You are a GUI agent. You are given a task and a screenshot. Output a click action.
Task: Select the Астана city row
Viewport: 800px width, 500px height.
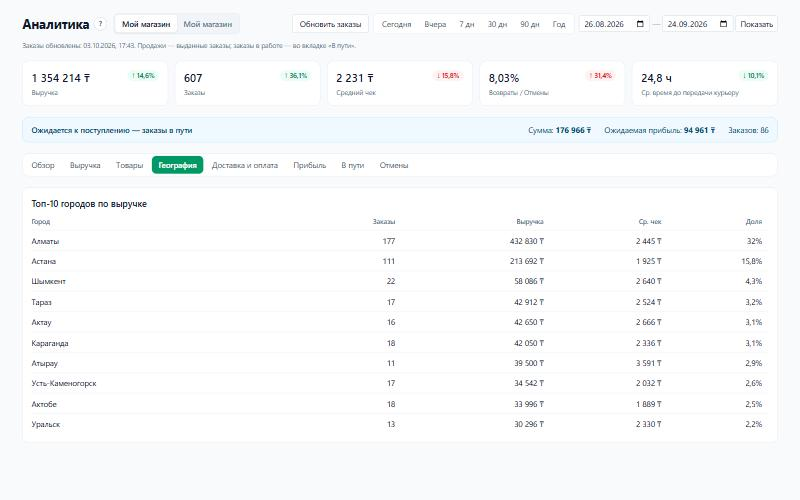(397, 261)
